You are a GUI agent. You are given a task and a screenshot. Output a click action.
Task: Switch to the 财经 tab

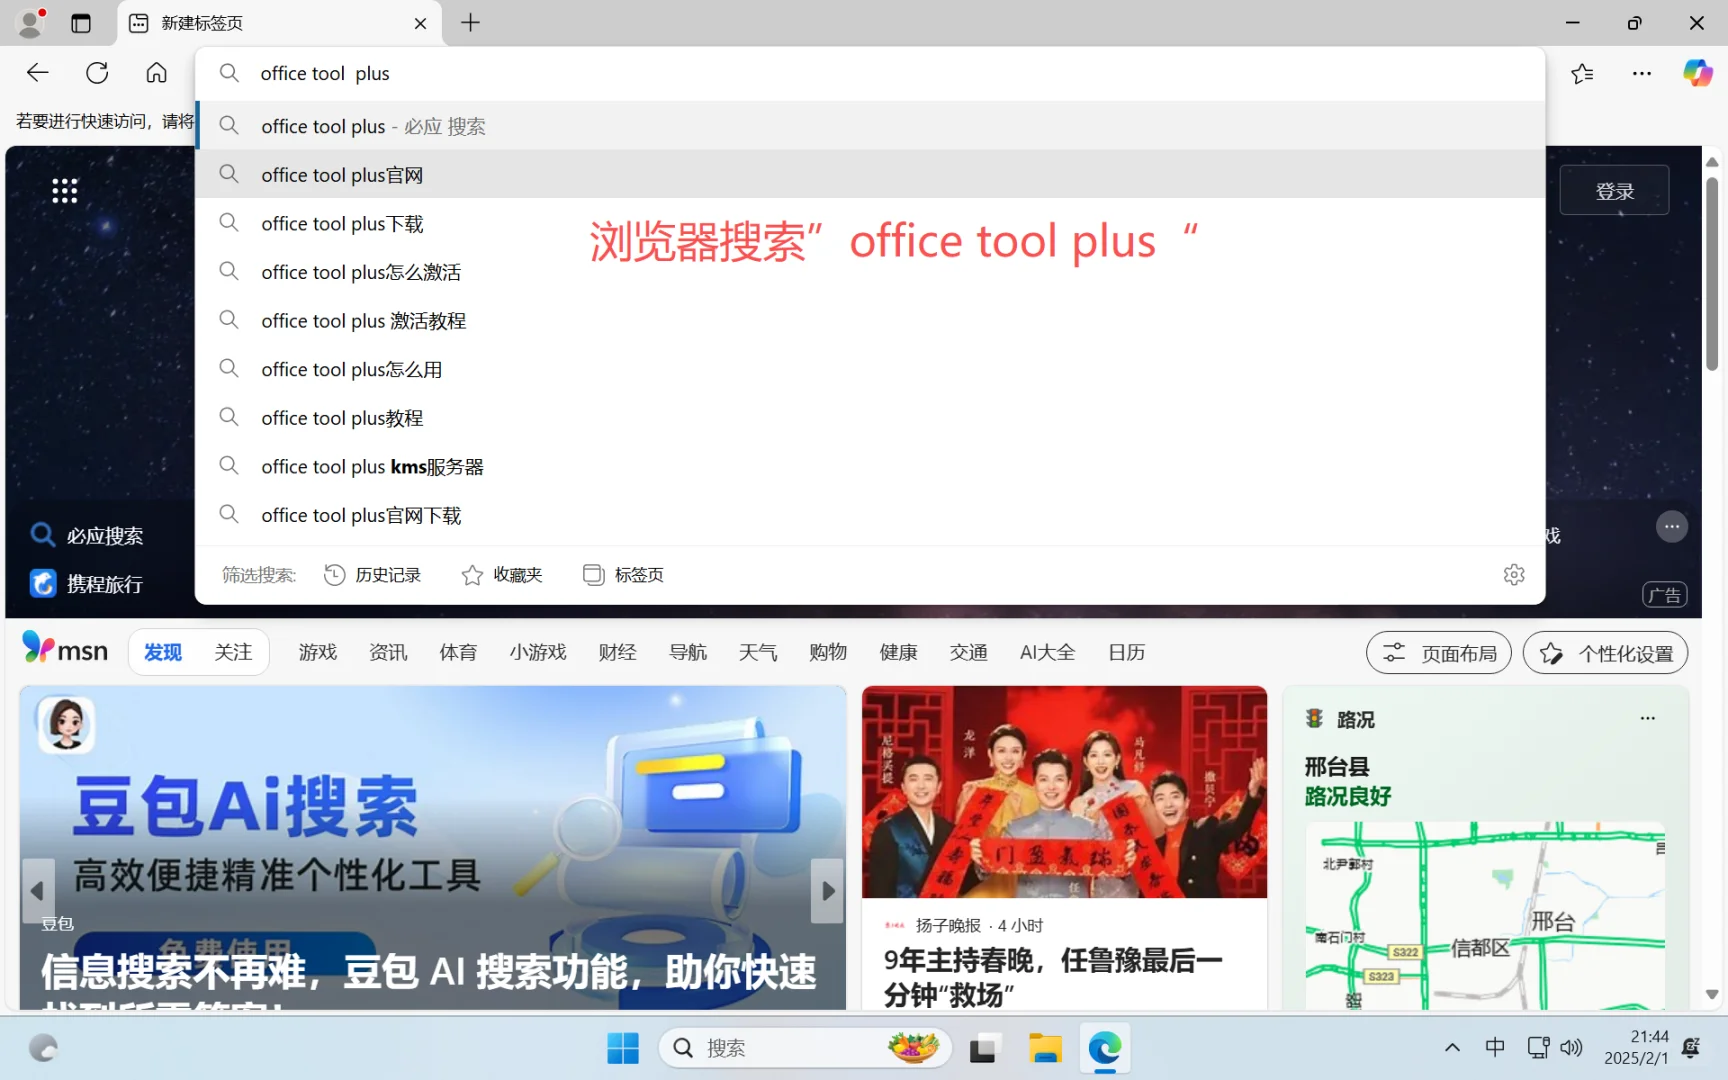pos(617,651)
